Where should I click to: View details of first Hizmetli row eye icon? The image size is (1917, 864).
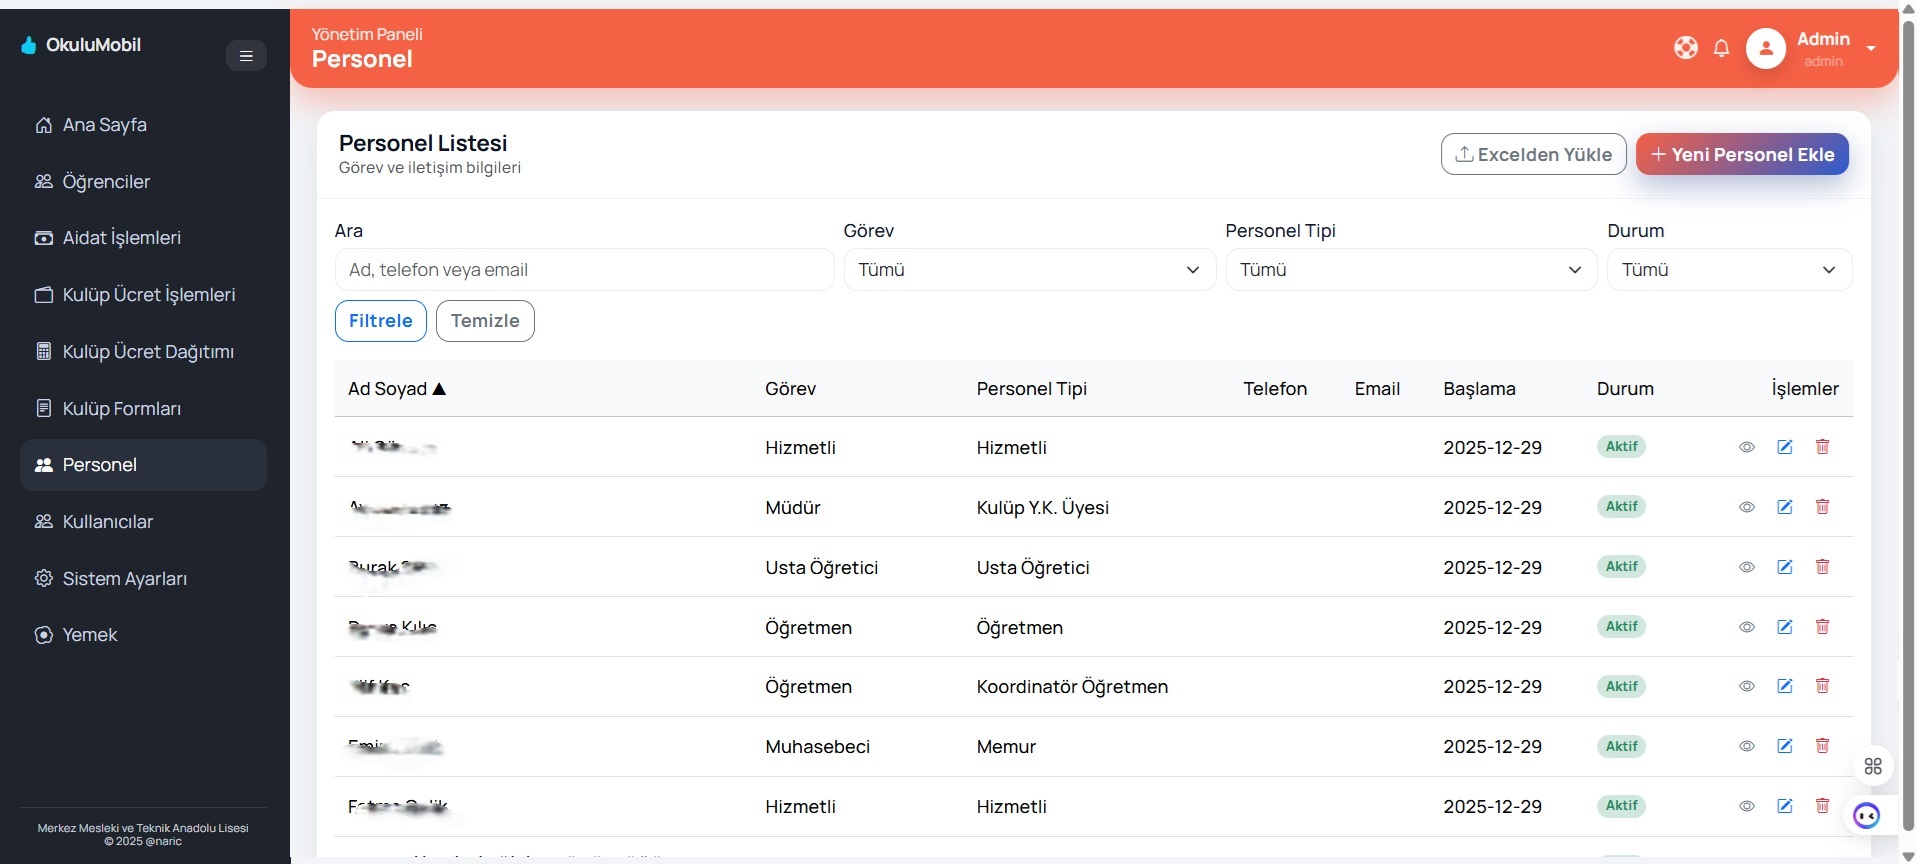pos(1746,447)
